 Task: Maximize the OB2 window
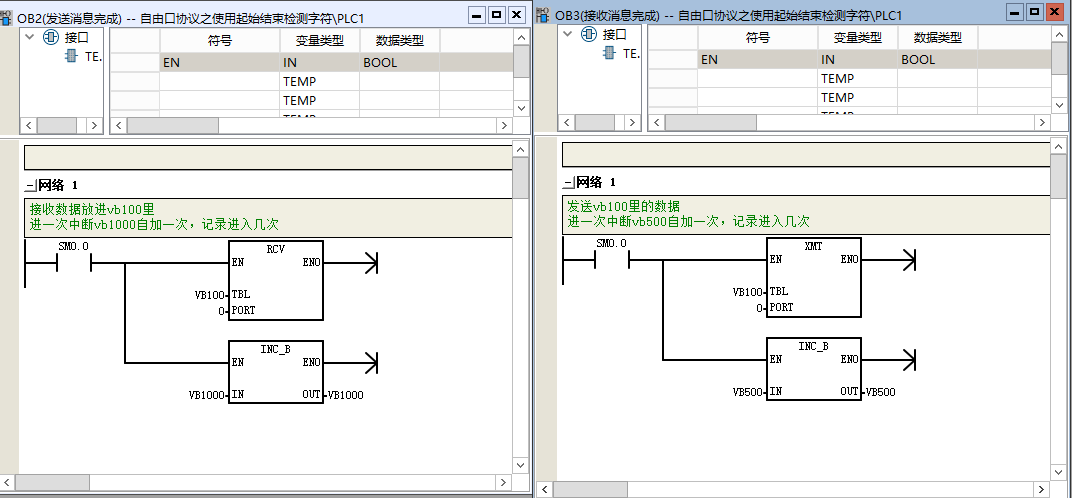[497, 14]
